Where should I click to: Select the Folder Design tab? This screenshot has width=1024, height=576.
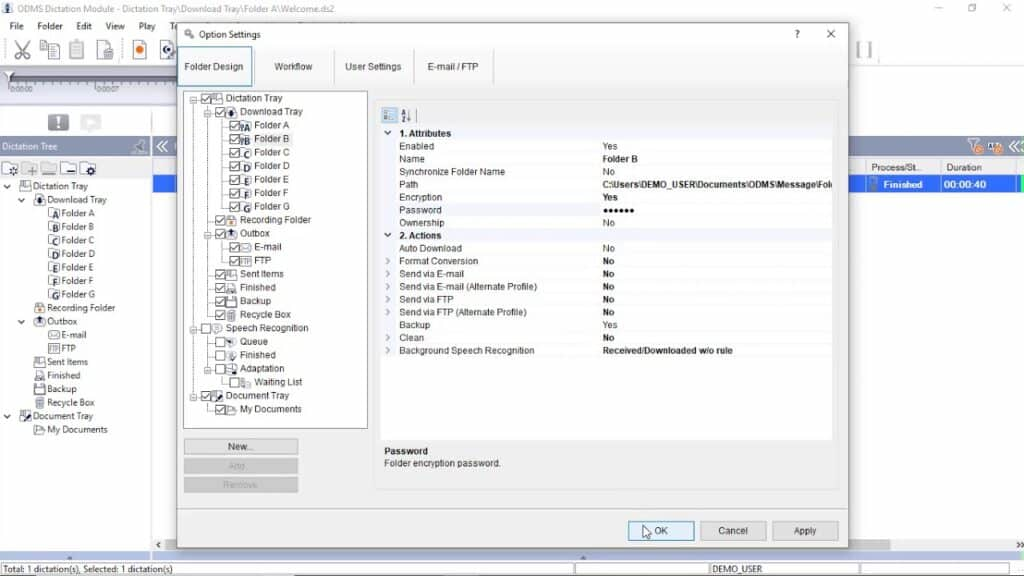(x=214, y=67)
